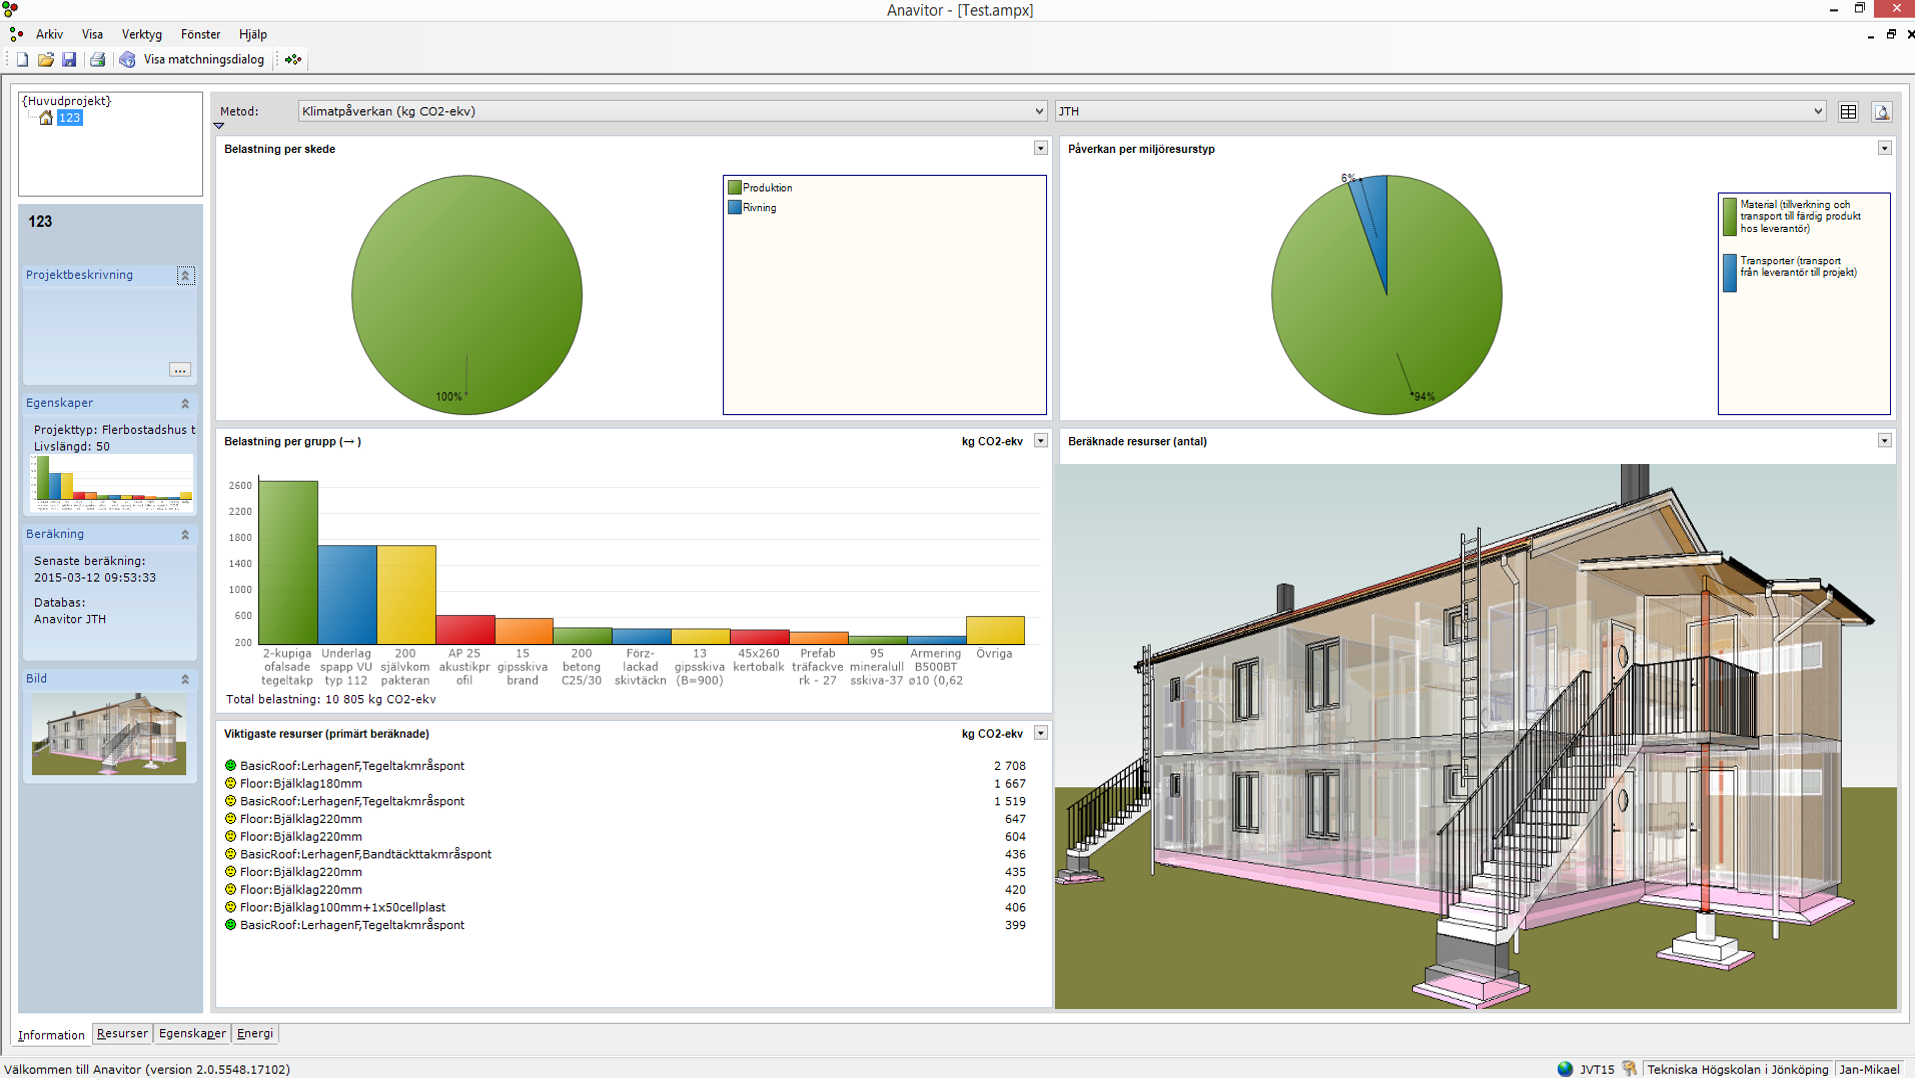Open the Visa menu
Screen dimensions: 1915x1078
tap(92, 34)
